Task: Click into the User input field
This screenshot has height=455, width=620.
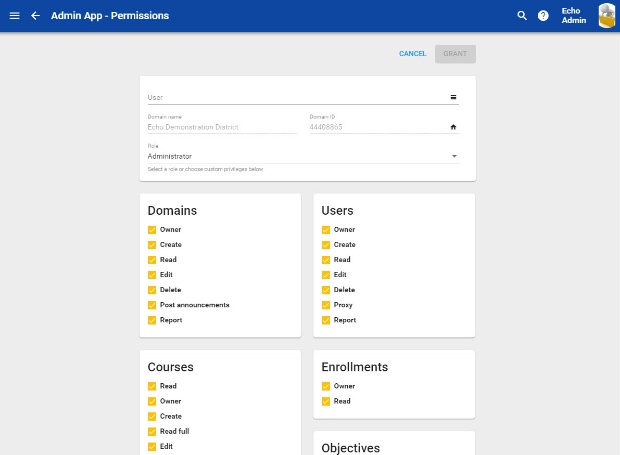Action: point(290,97)
